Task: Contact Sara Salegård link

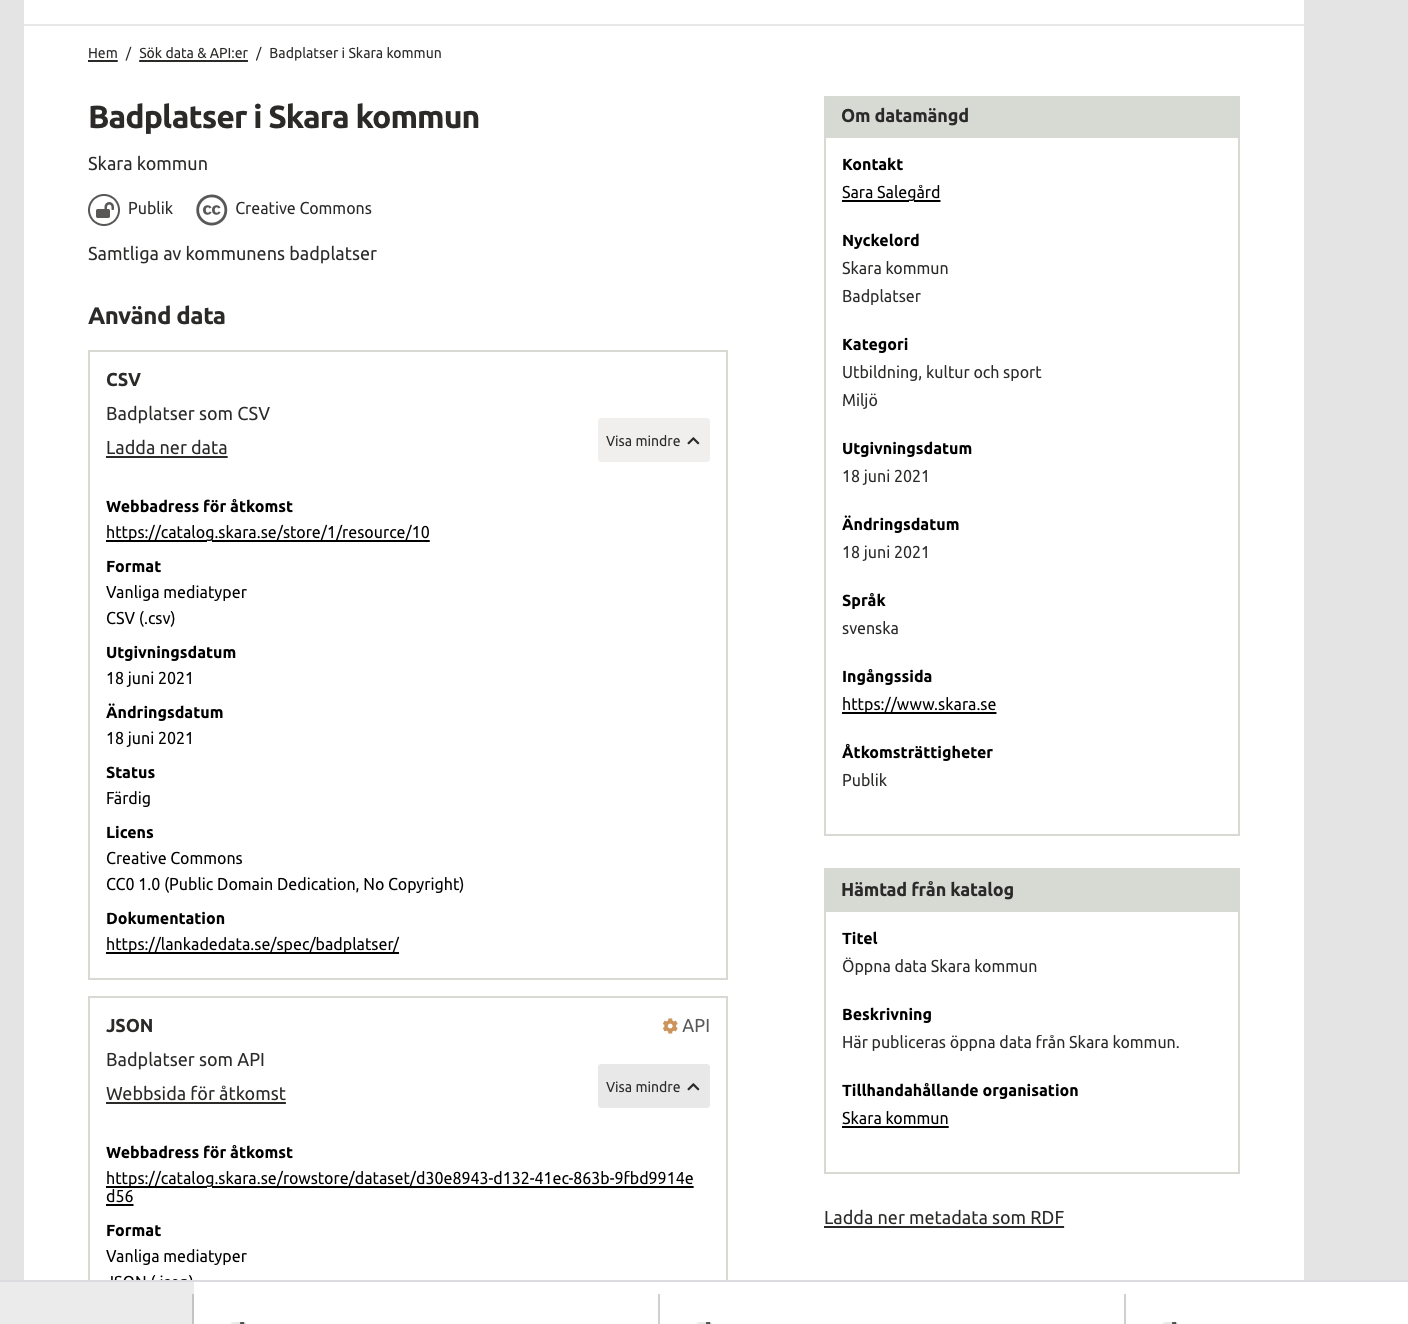Action: (x=890, y=193)
